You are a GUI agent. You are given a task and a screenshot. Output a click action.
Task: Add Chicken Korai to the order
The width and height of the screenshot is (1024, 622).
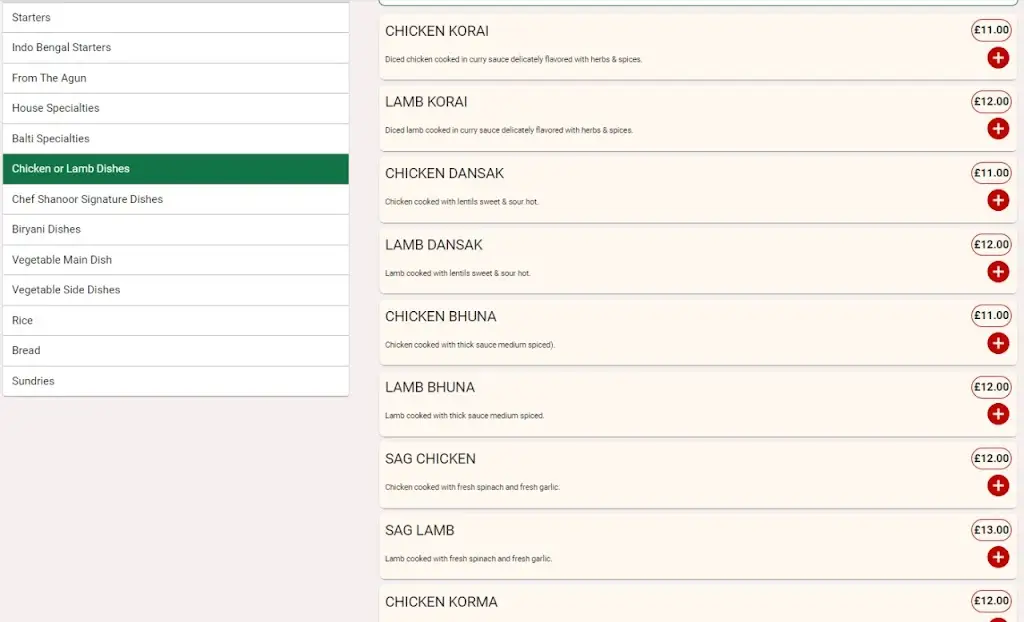pyautogui.click(x=997, y=58)
